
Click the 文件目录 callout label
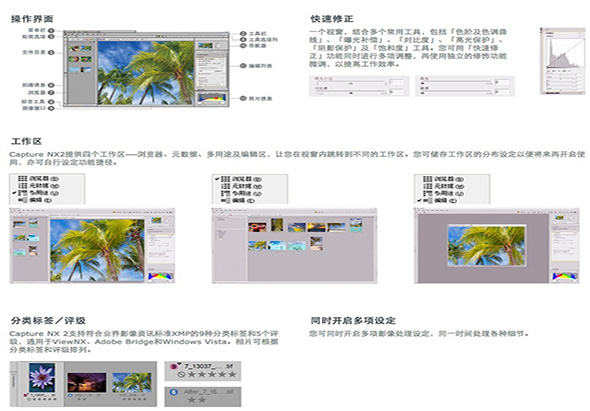click(x=34, y=52)
